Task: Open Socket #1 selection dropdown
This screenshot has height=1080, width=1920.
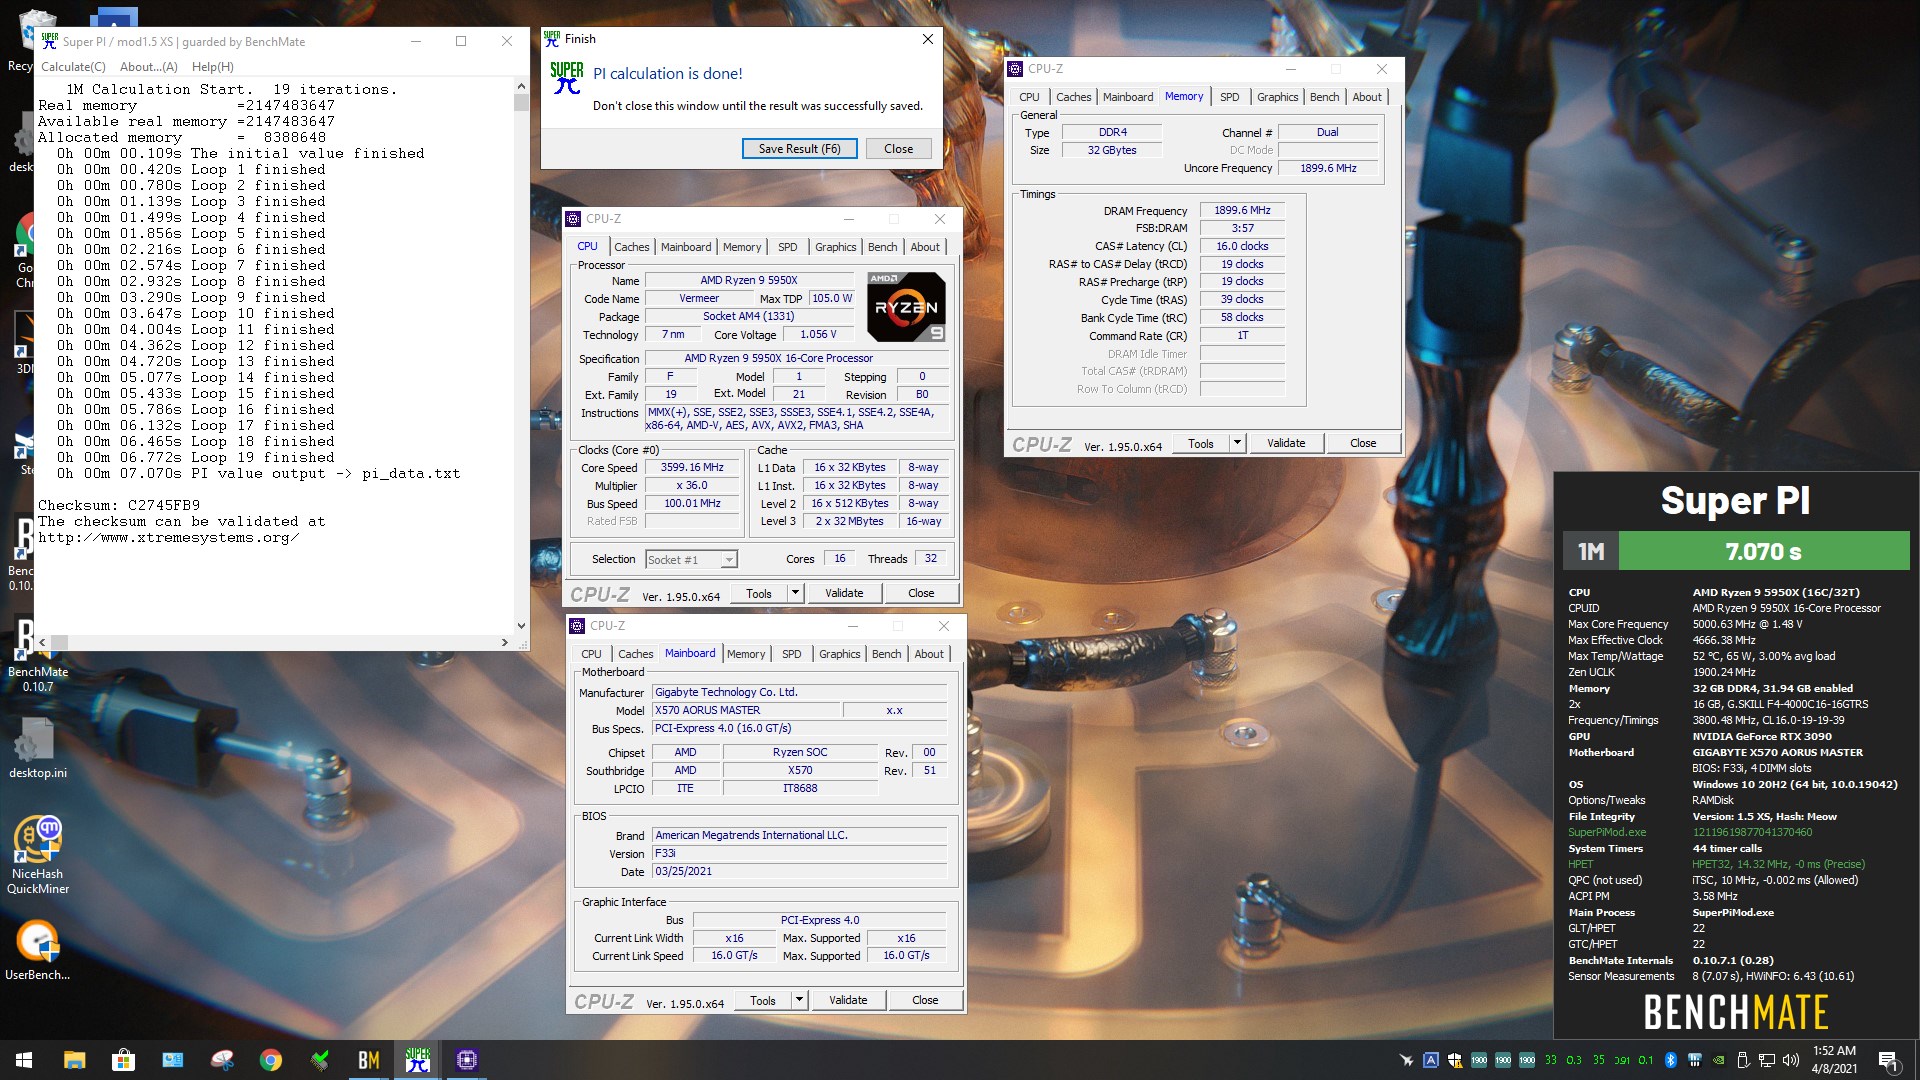Action: (691, 560)
